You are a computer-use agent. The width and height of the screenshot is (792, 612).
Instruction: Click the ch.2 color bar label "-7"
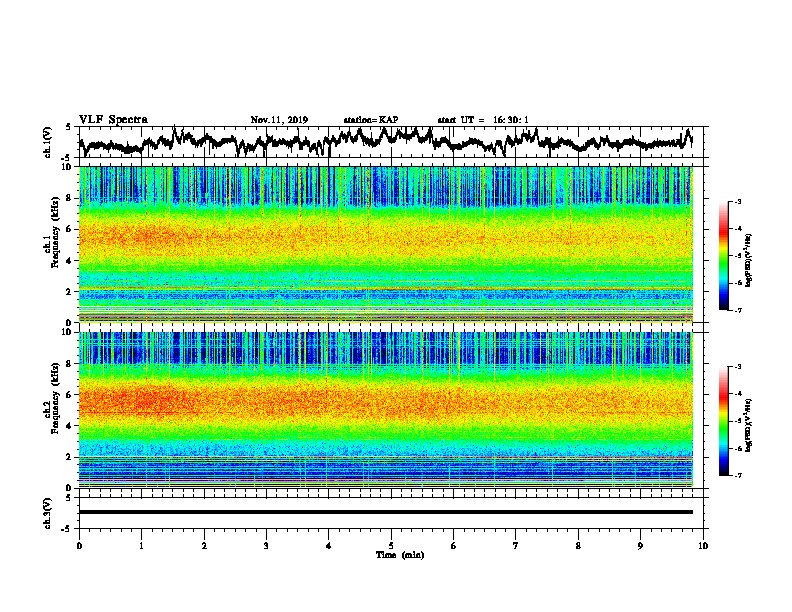pos(737,475)
